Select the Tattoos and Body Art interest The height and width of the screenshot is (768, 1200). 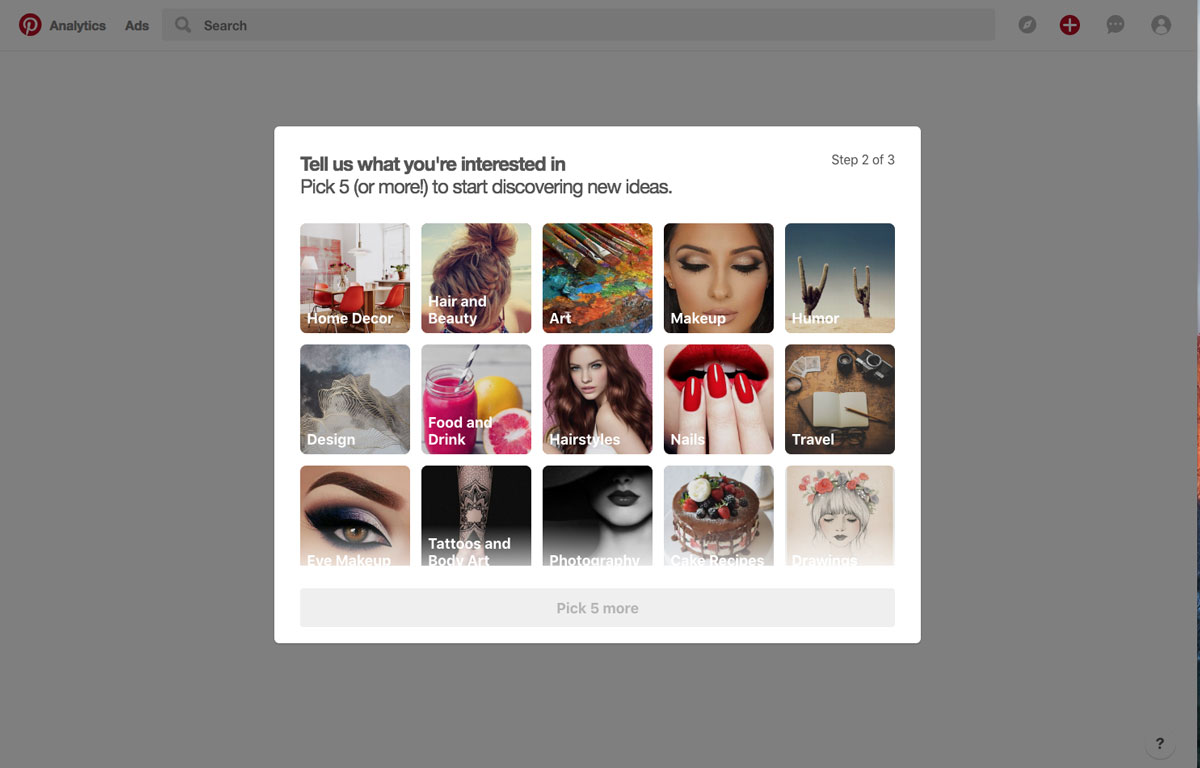[476, 514]
